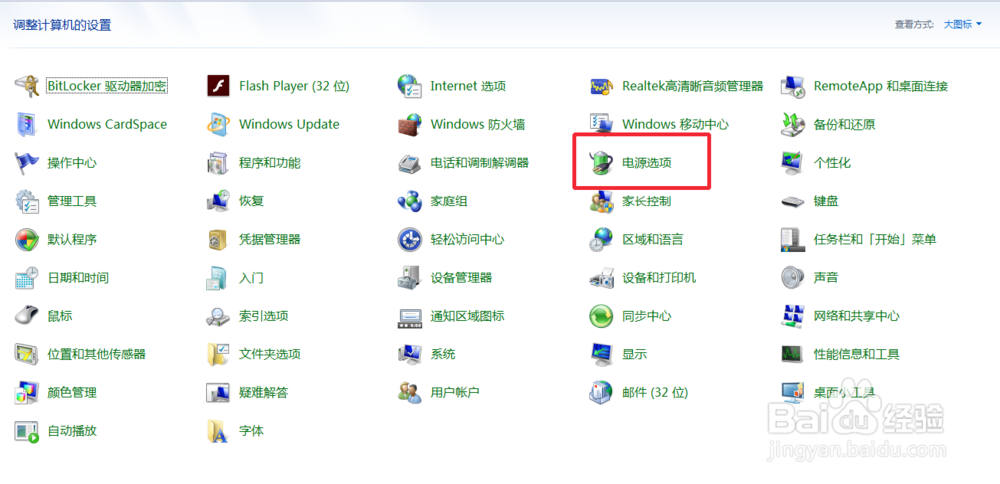Open the 键盘 keyboard icon
Image resolution: width=1000 pixels, height=484 pixels.
point(793,201)
